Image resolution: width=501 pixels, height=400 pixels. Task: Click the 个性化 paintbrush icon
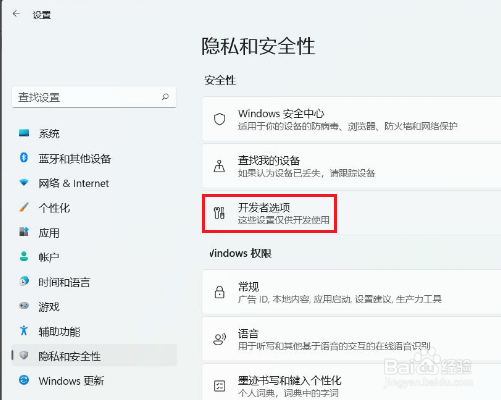tap(24, 207)
